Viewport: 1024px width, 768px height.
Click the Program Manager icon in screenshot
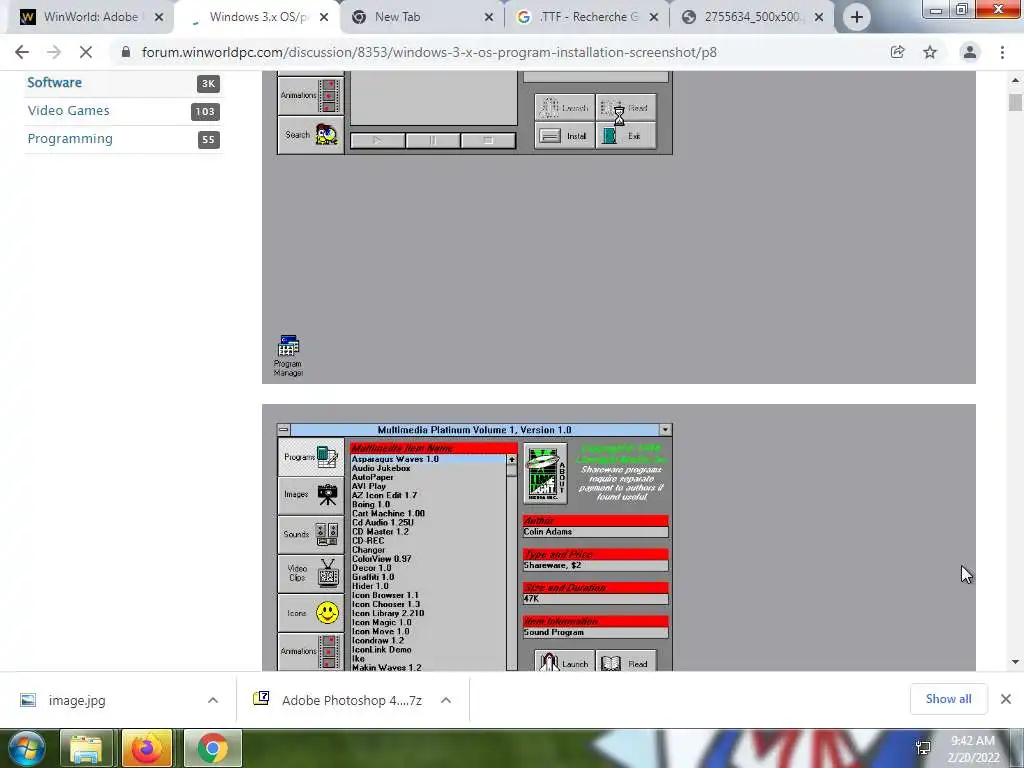[288, 355]
